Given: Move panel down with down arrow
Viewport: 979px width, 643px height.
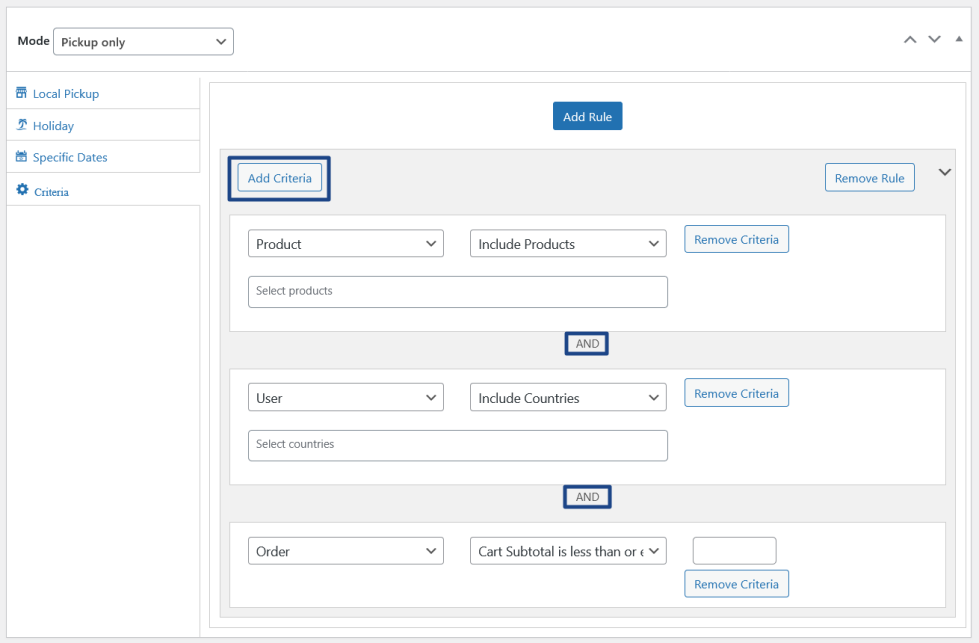Looking at the screenshot, I should click(934, 40).
